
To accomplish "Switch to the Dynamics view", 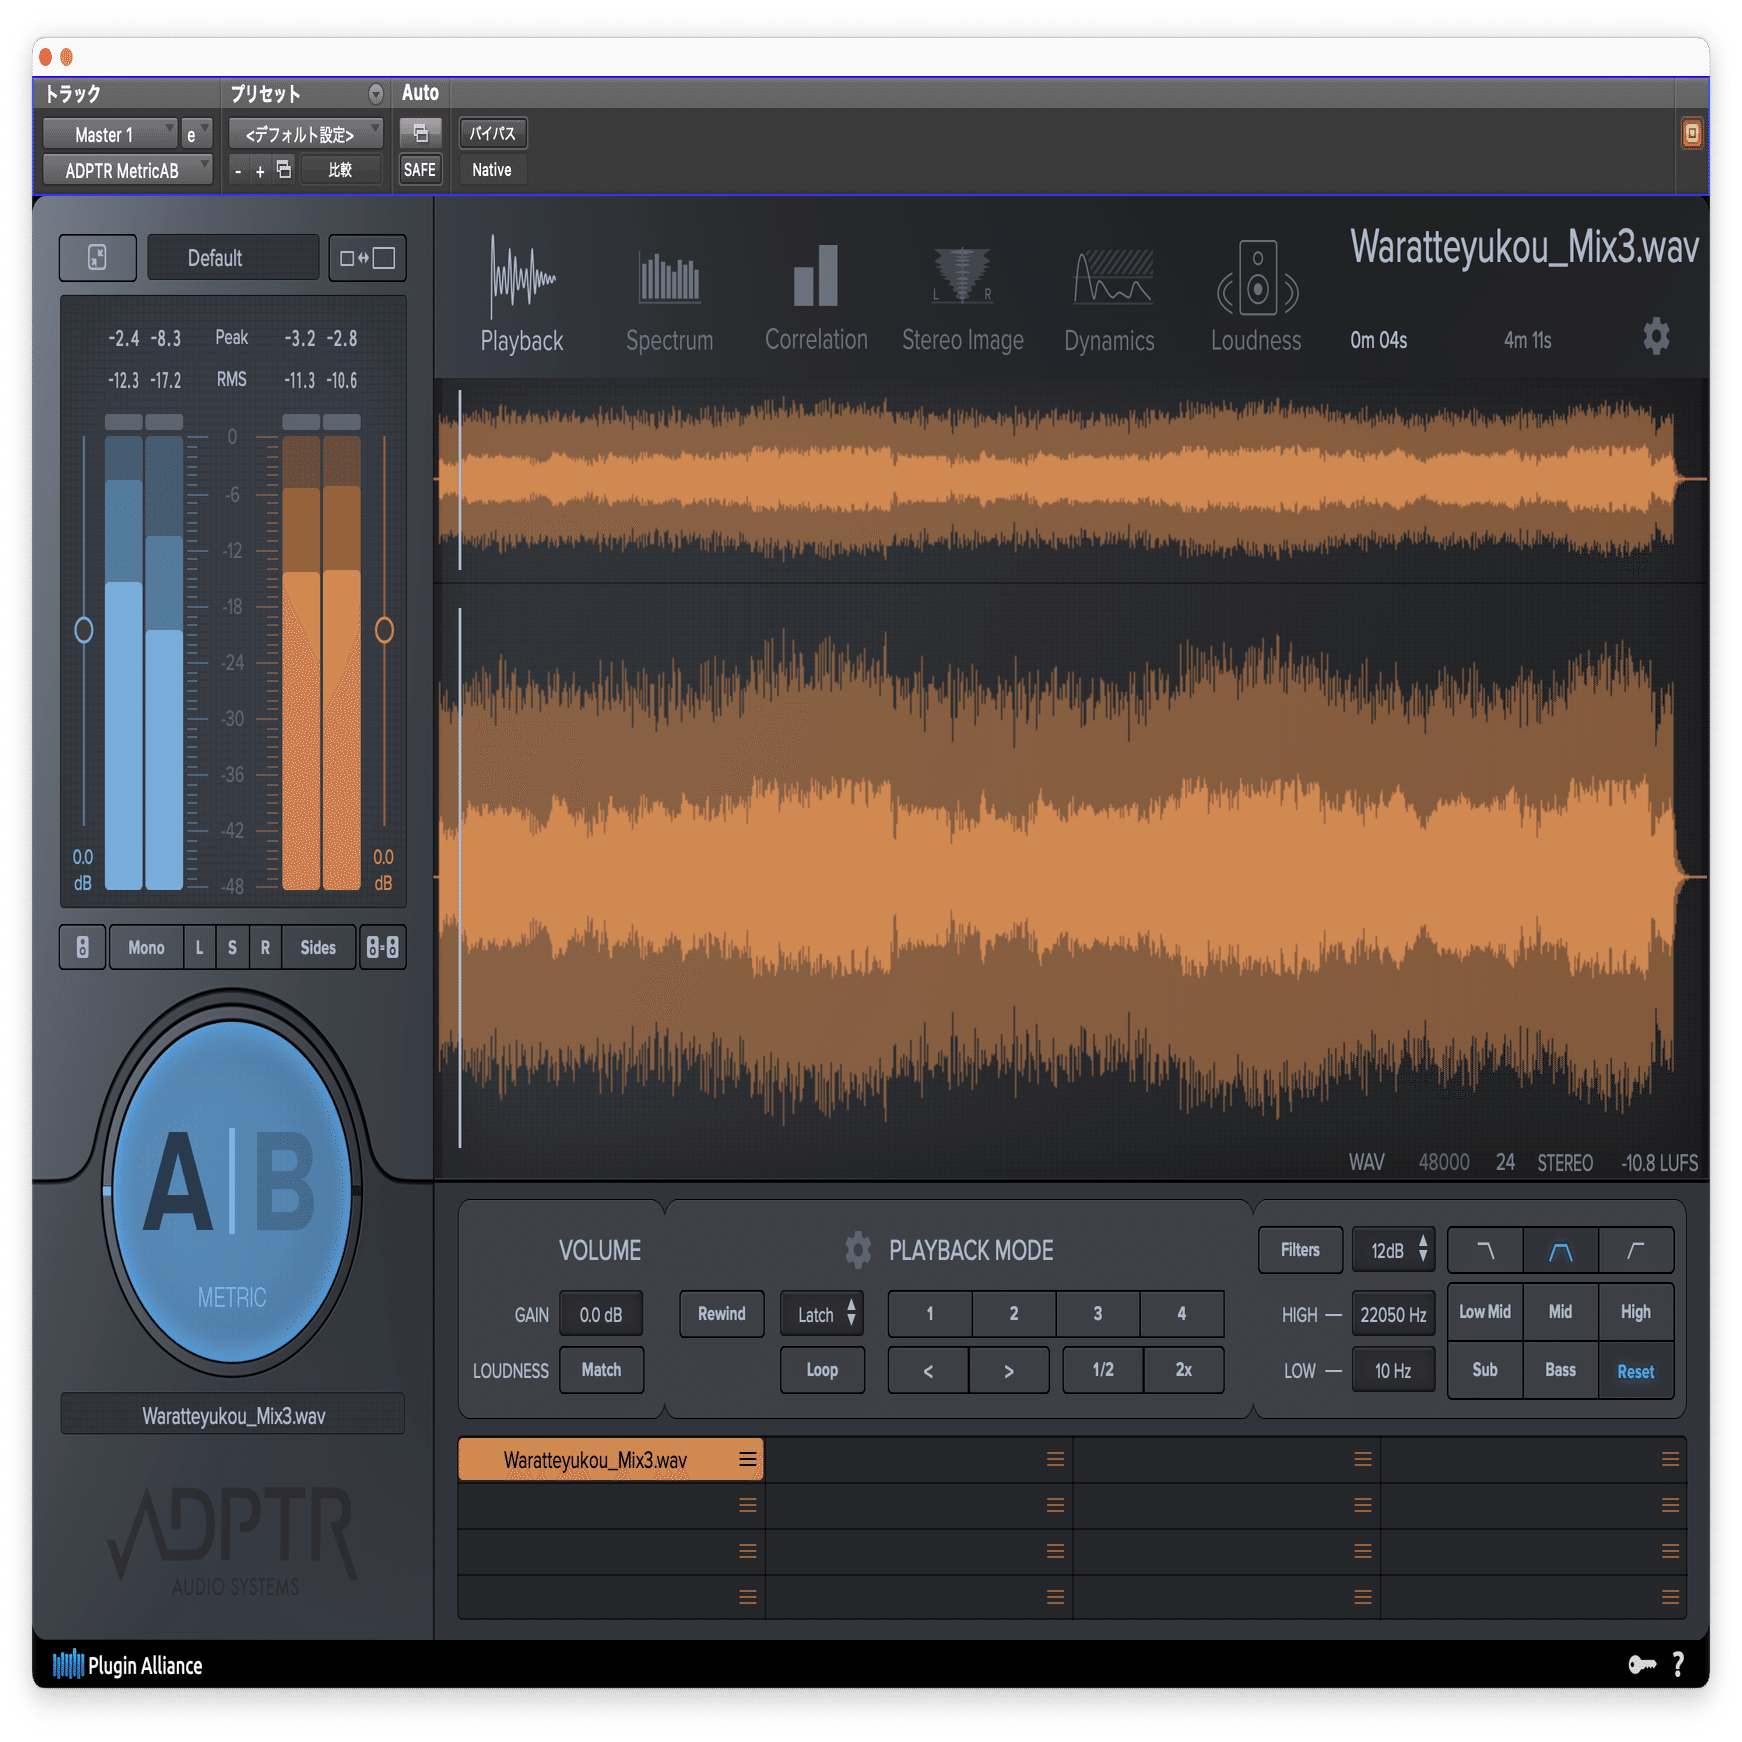I will tap(1109, 299).
